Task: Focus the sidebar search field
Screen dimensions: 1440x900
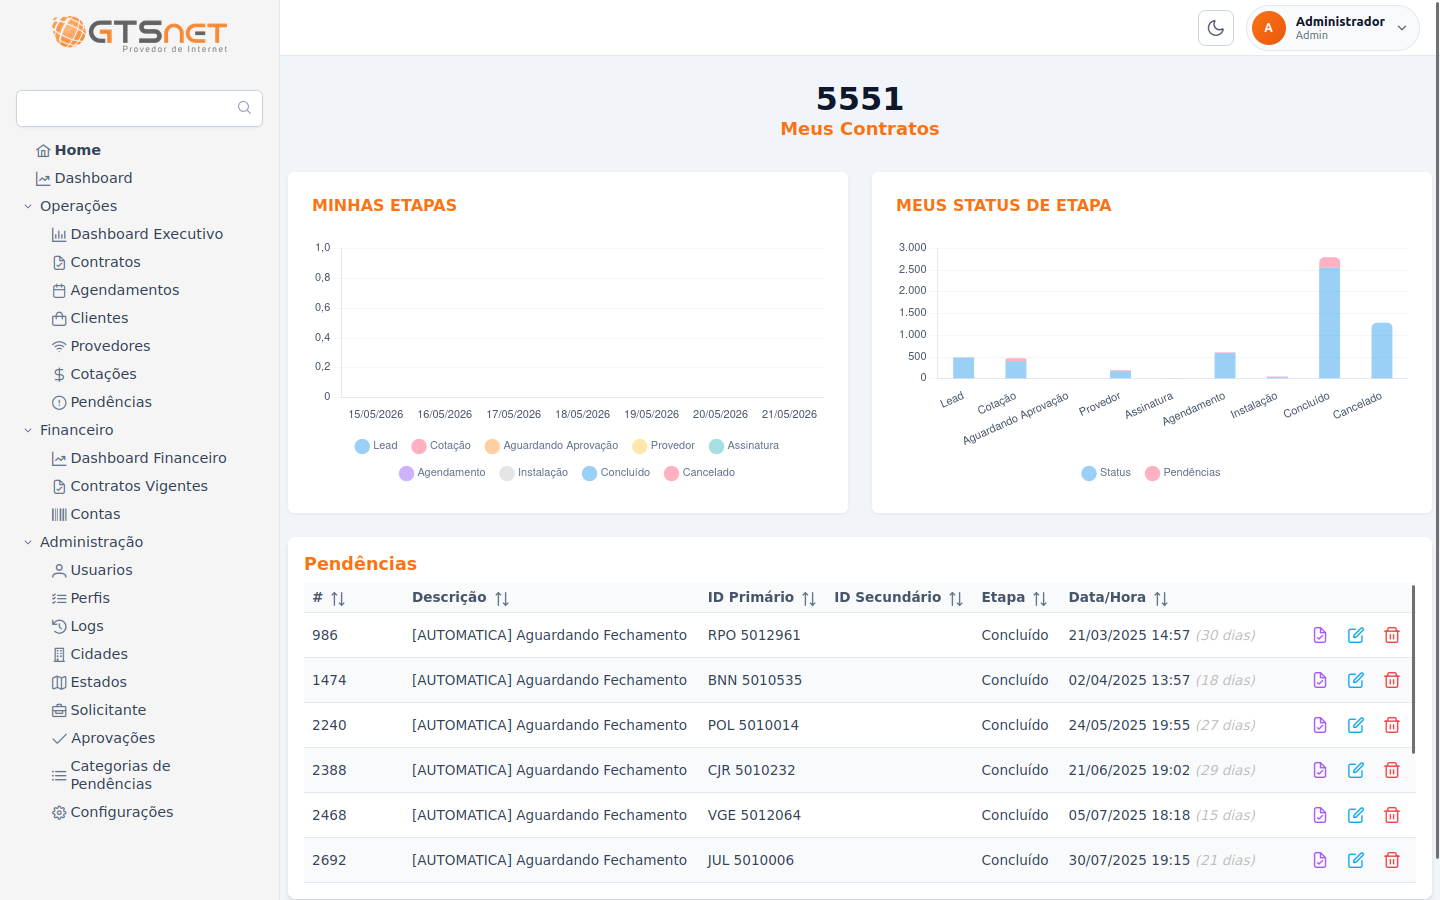Action: pos(139,108)
